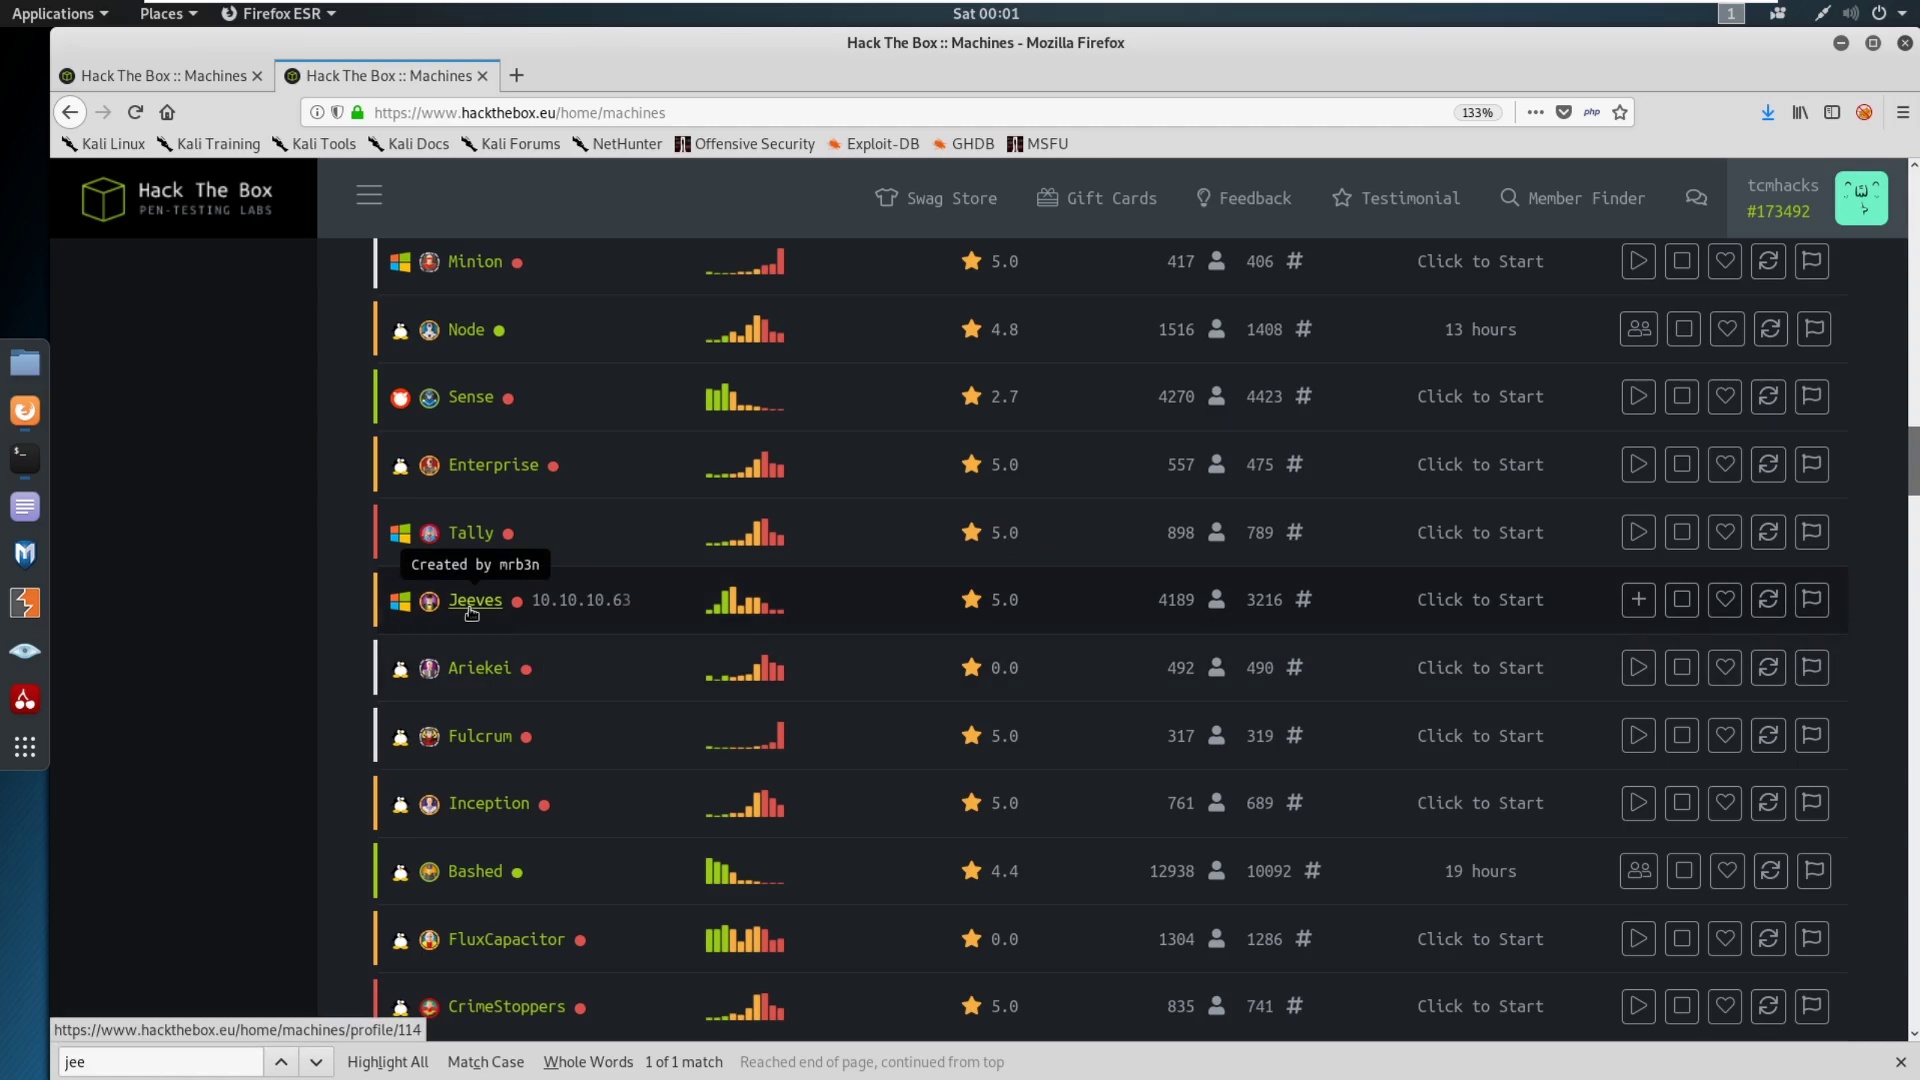1920x1080 pixels.
Task: Click 'Click to Start' on the Sense row
Action: coord(1480,397)
